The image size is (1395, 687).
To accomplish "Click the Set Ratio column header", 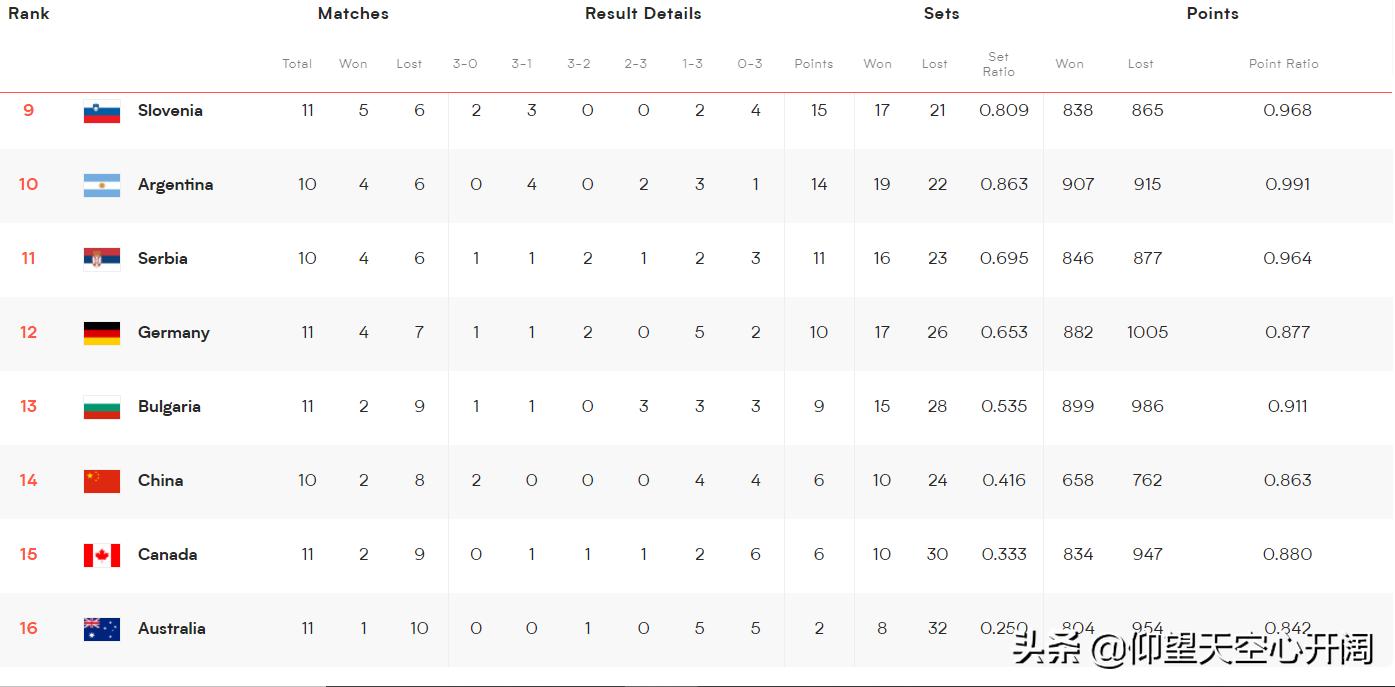I will click(x=998, y=64).
